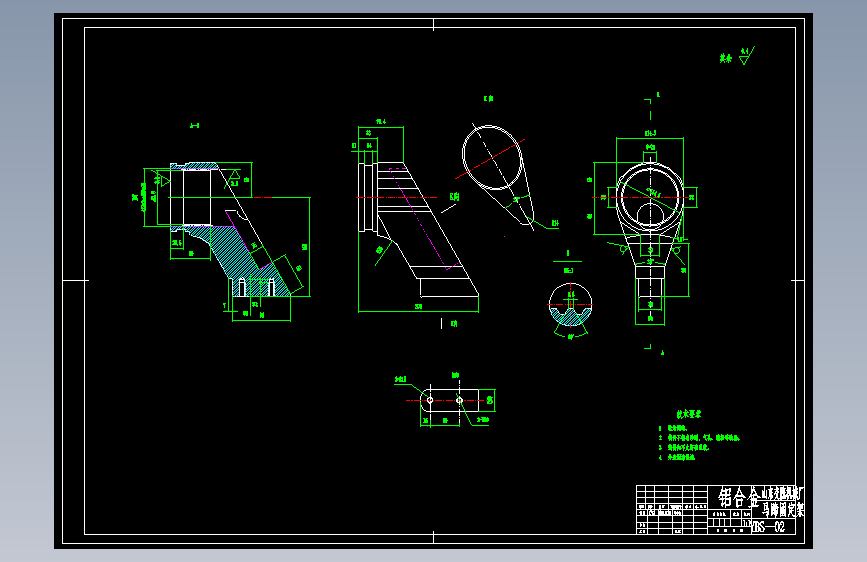Select the 技术要求 technical requirements heading

click(688, 414)
